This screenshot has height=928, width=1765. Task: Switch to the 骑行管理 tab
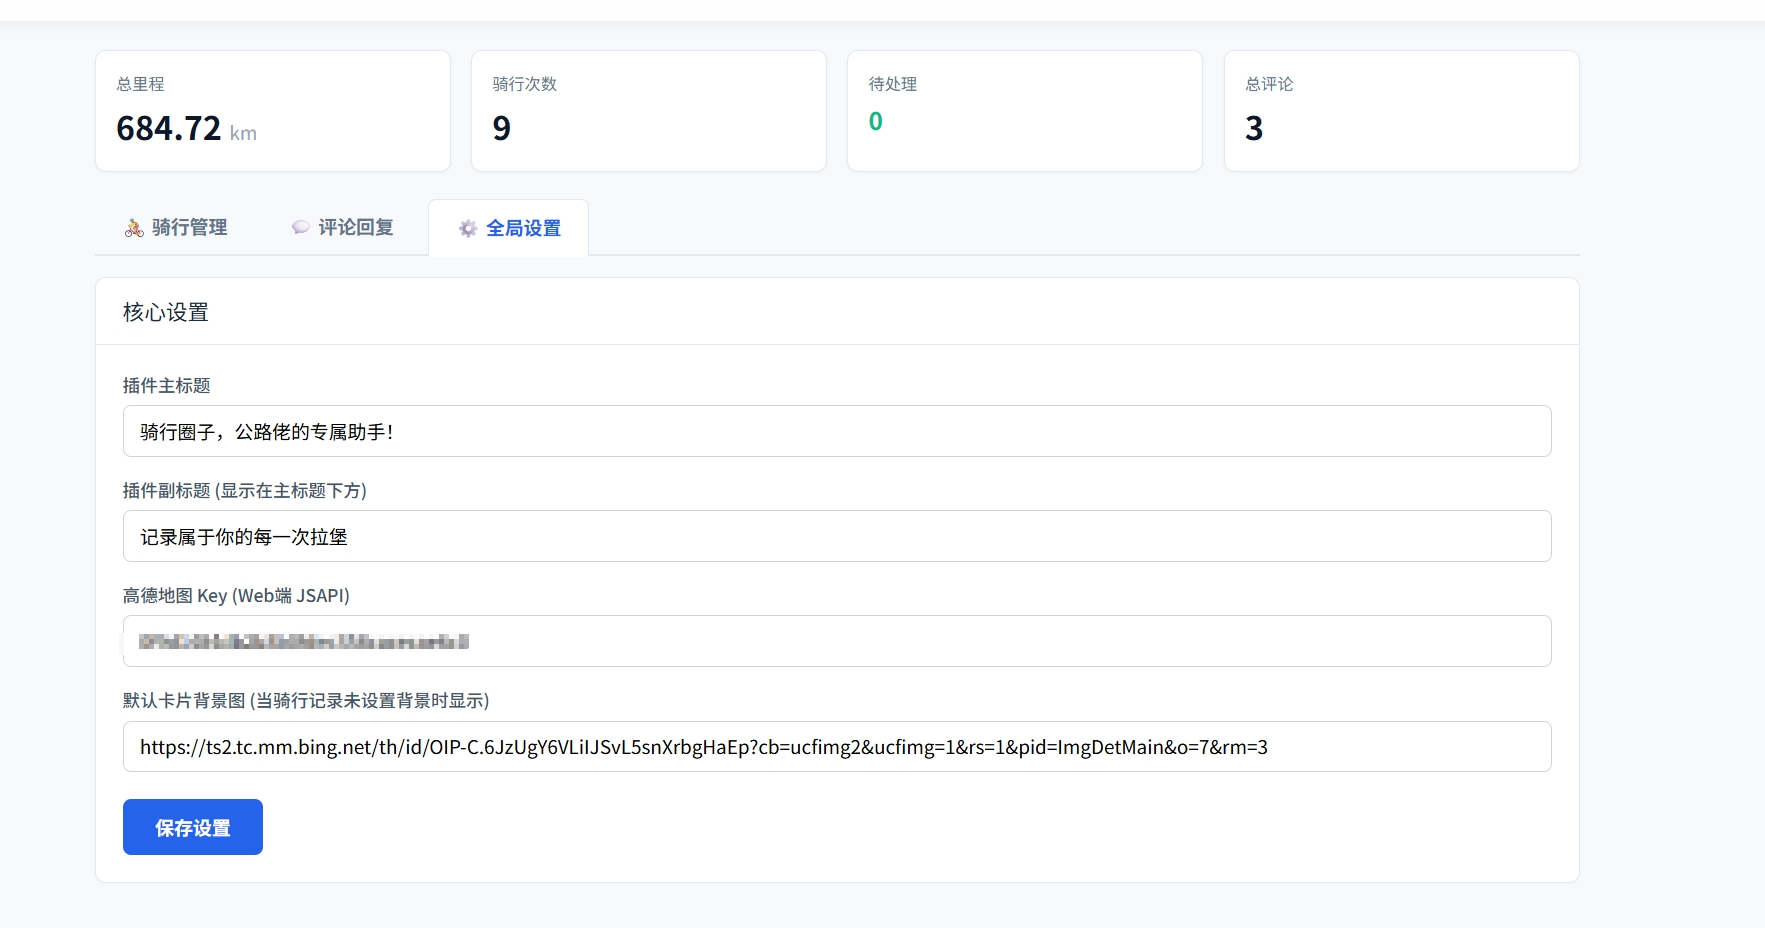point(189,228)
